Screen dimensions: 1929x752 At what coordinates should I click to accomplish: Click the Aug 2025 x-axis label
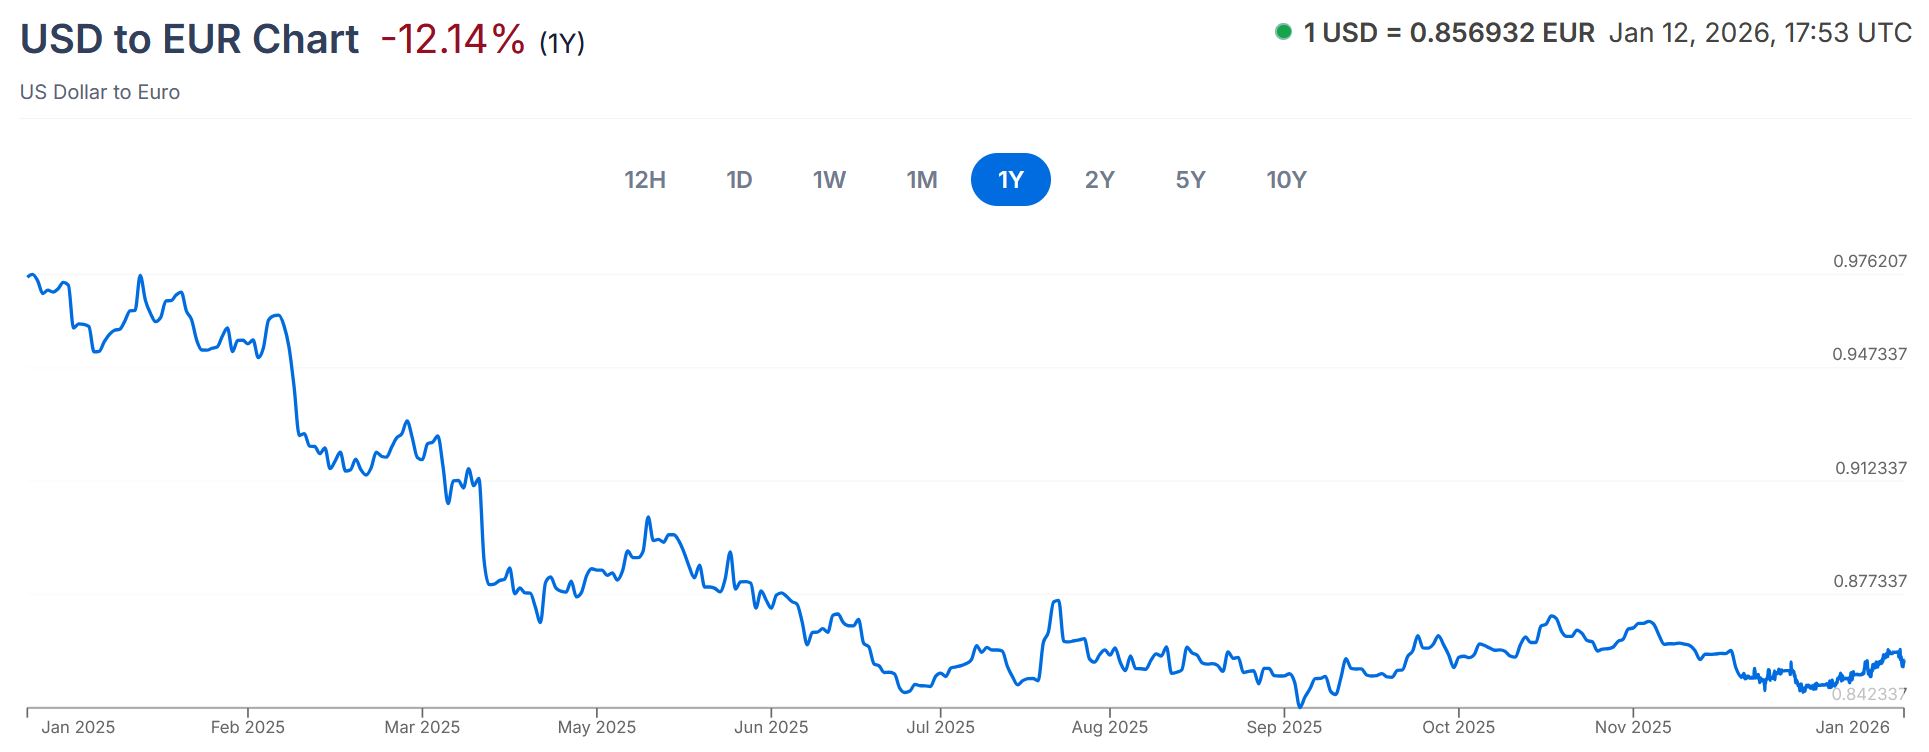(1110, 727)
